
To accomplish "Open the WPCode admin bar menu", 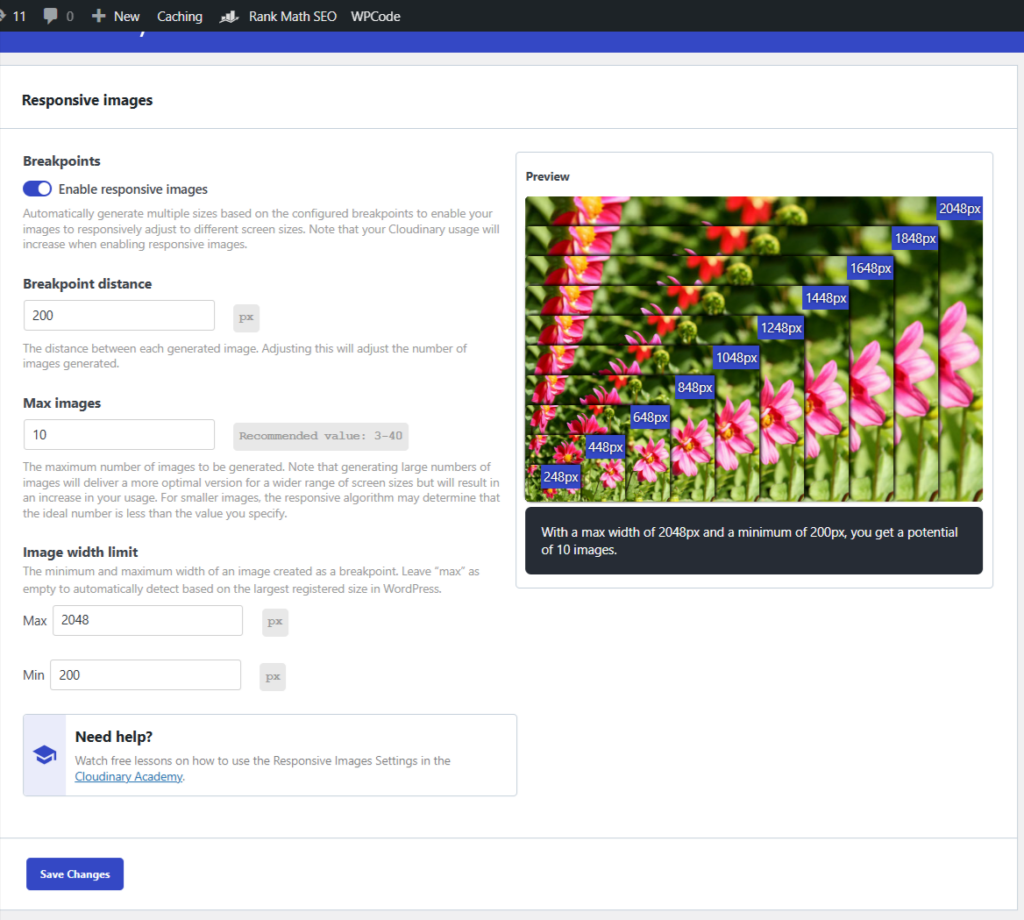I will tap(376, 16).
